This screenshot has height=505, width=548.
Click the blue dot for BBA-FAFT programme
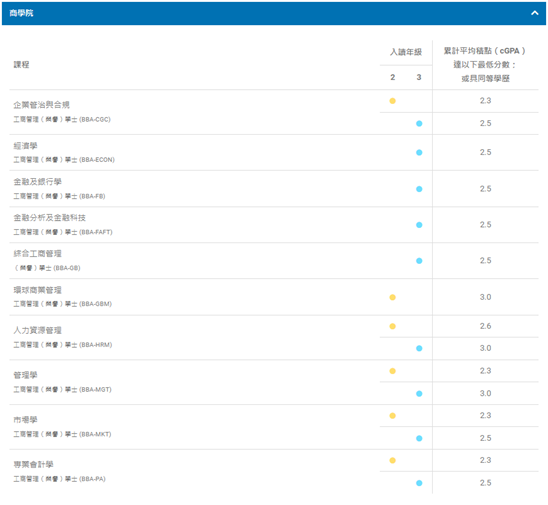pyautogui.click(x=419, y=225)
